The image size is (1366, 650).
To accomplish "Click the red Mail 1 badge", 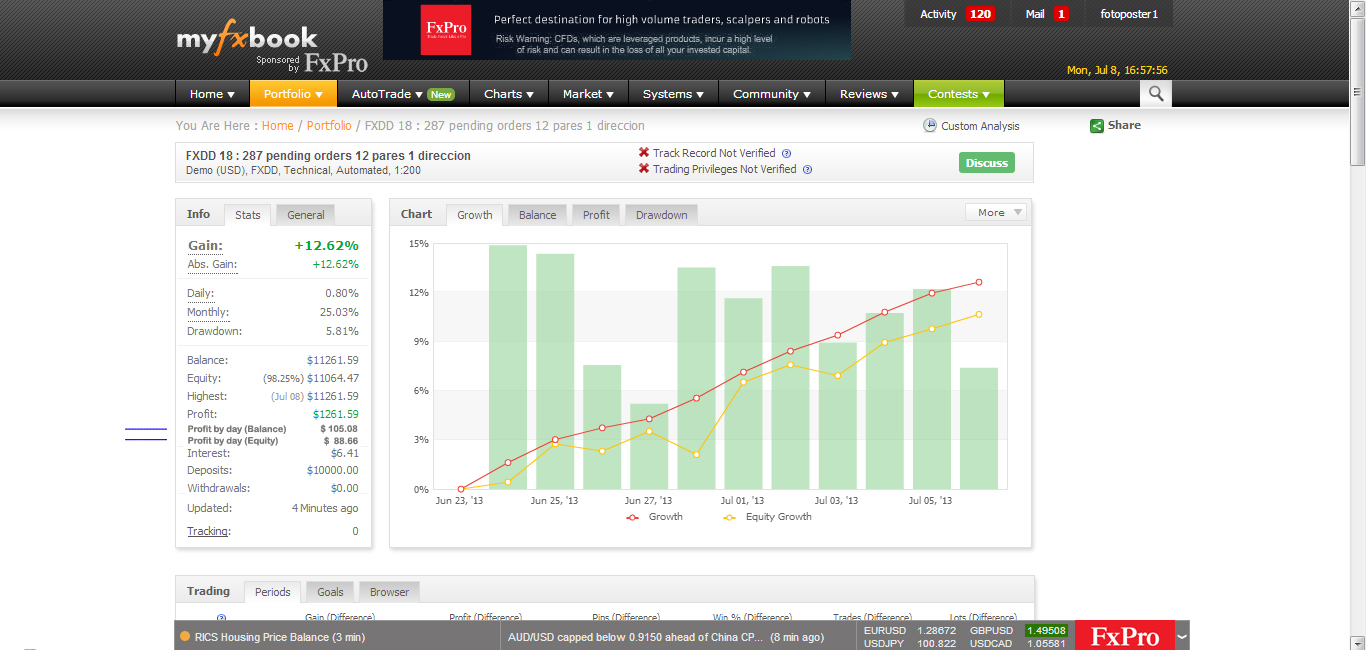I will (x=1061, y=14).
